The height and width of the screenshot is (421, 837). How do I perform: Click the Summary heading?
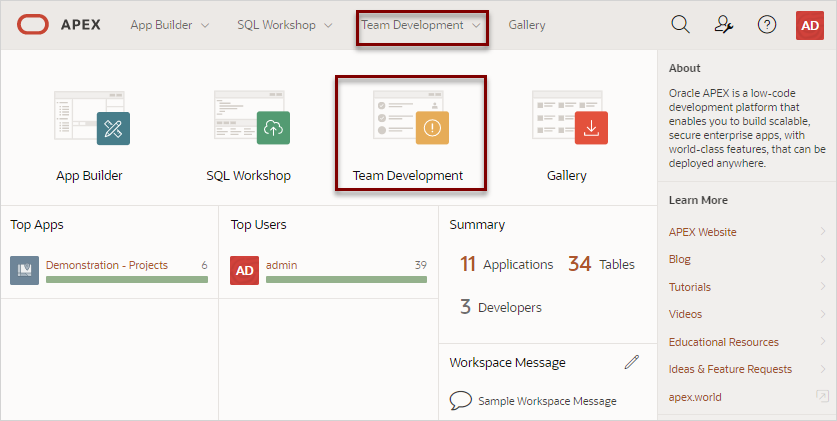477,225
